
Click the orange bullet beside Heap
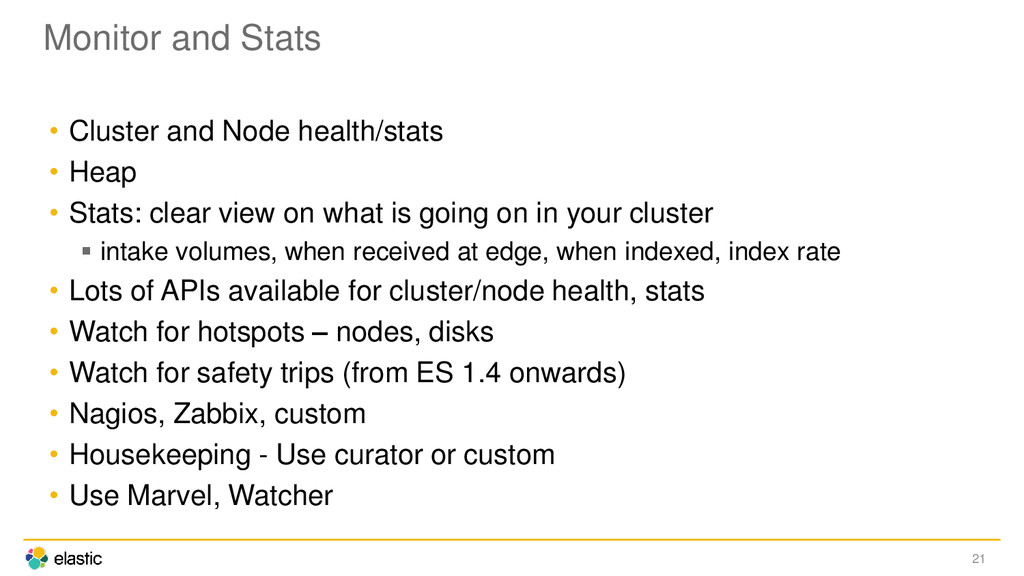(x=54, y=172)
